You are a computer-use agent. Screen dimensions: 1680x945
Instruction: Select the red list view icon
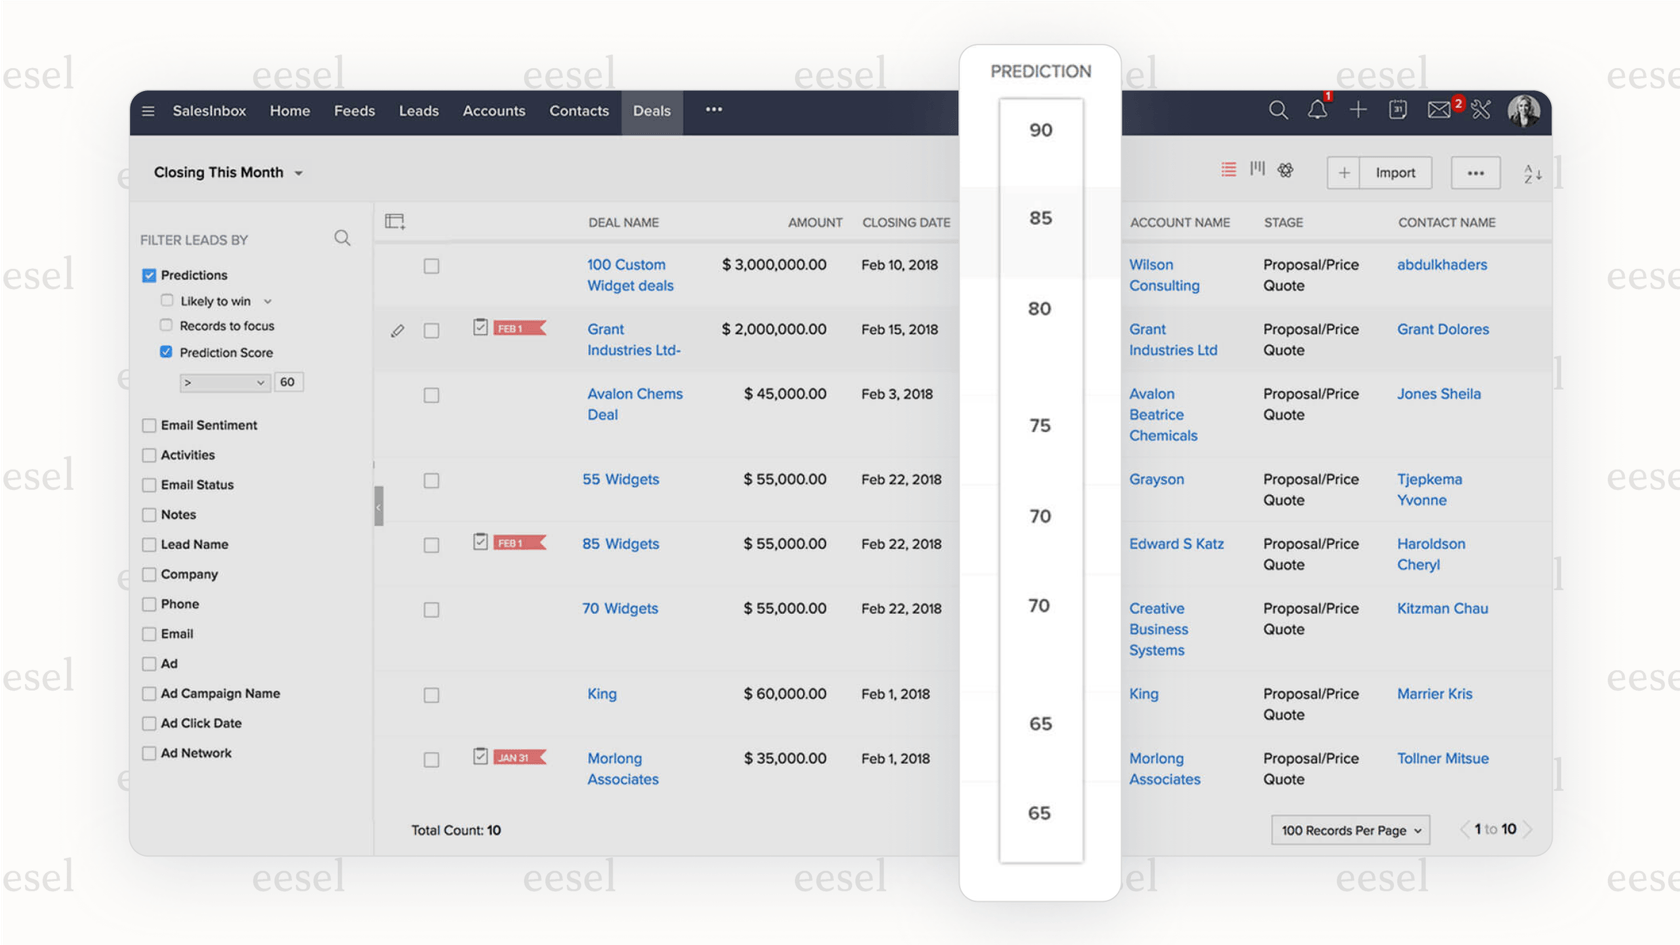1228,169
